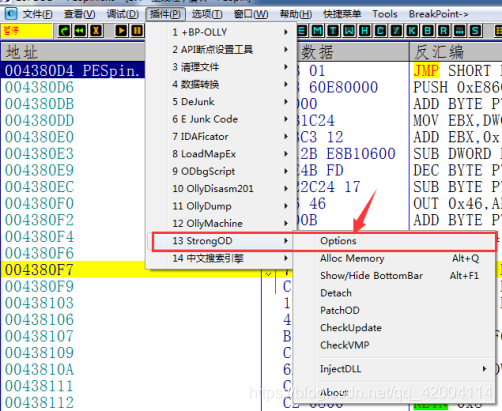Open the Executable modules (E) window icon
The width and height of the screenshot is (502, 411).
[302, 31]
